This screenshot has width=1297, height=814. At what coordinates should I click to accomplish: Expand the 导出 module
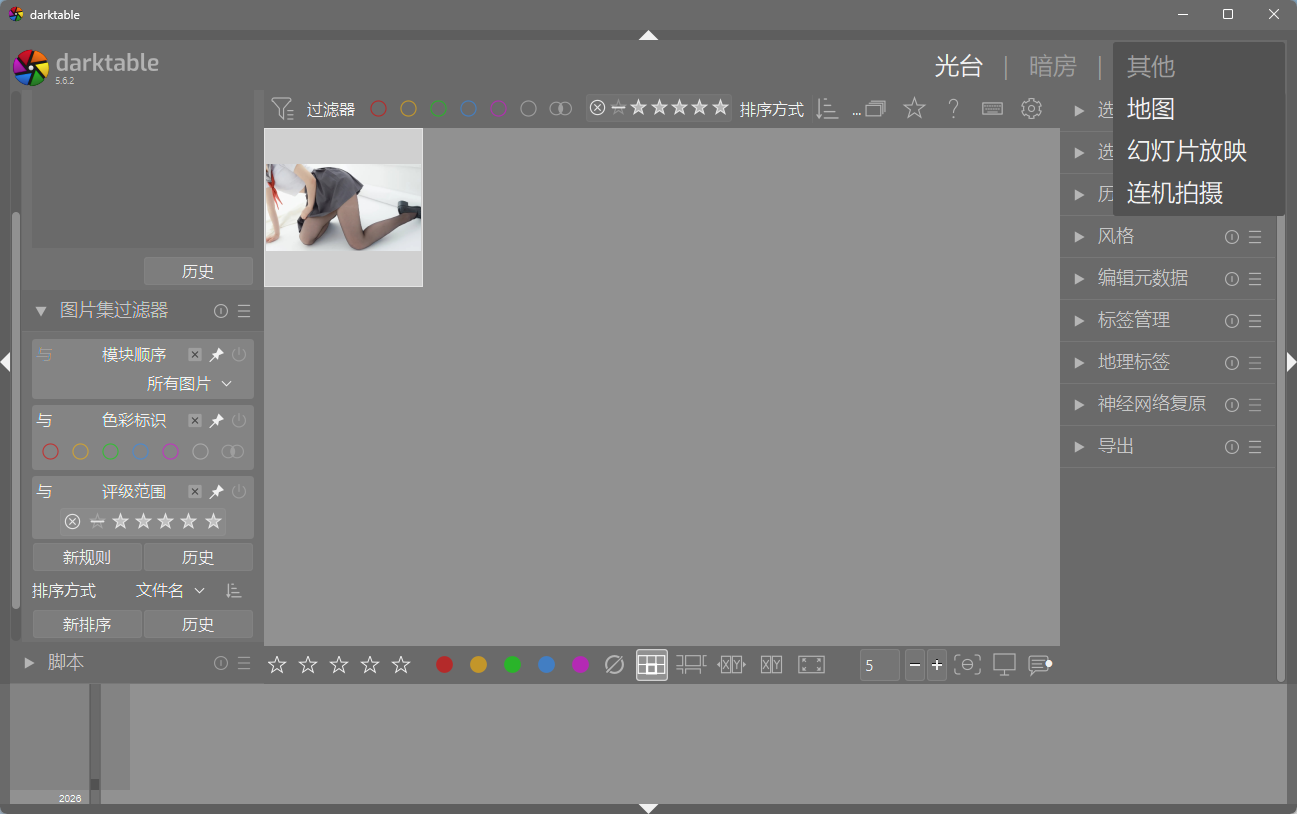coord(1079,447)
